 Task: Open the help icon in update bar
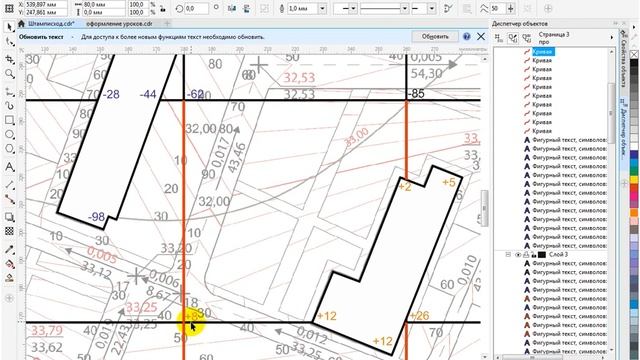(467, 37)
